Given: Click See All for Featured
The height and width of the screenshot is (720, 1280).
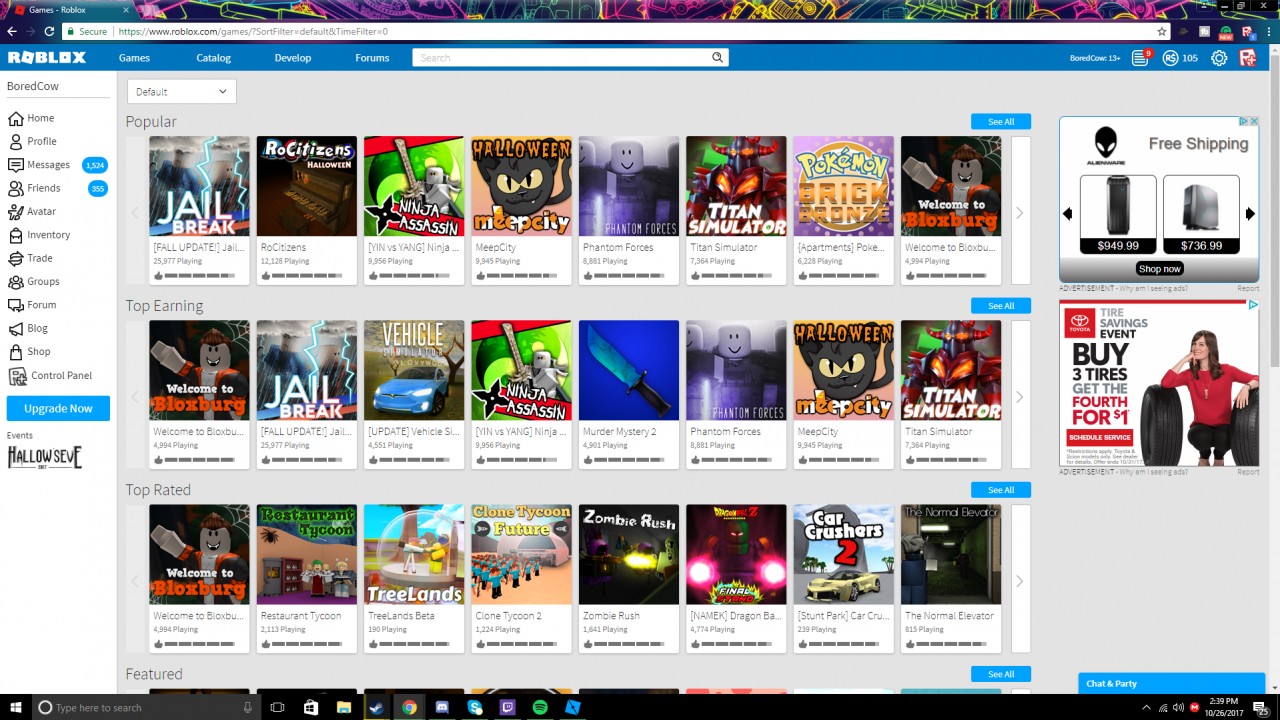Looking at the screenshot, I should pos(1001,674).
